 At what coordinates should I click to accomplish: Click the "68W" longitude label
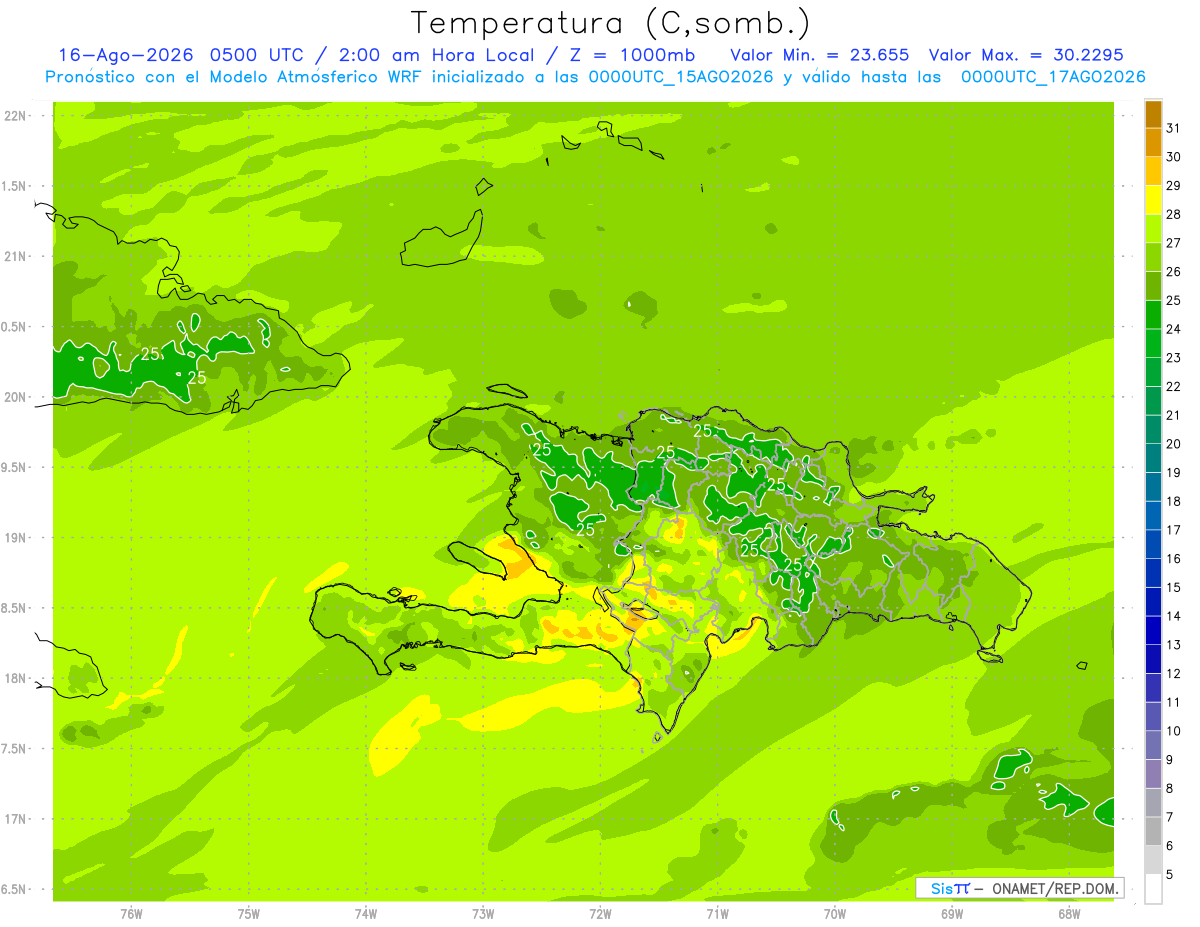tap(1069, 914)
